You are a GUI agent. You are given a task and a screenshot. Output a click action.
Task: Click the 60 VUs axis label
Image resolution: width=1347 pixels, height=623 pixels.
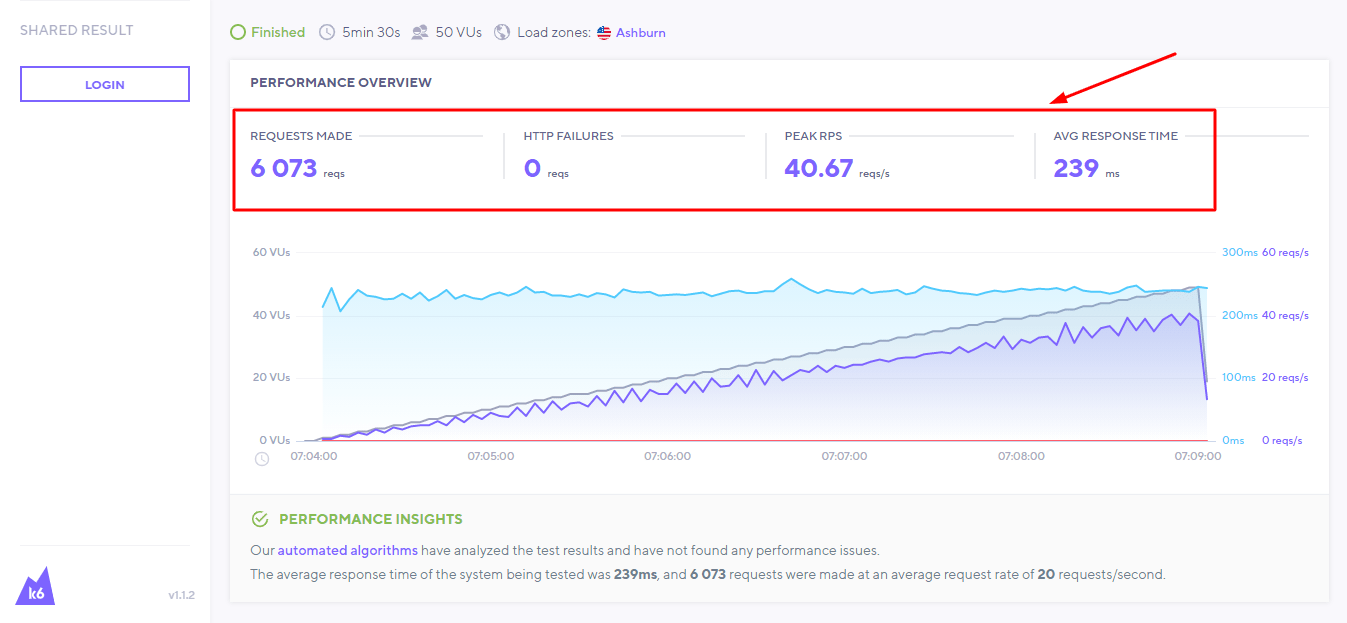(272, 253)
